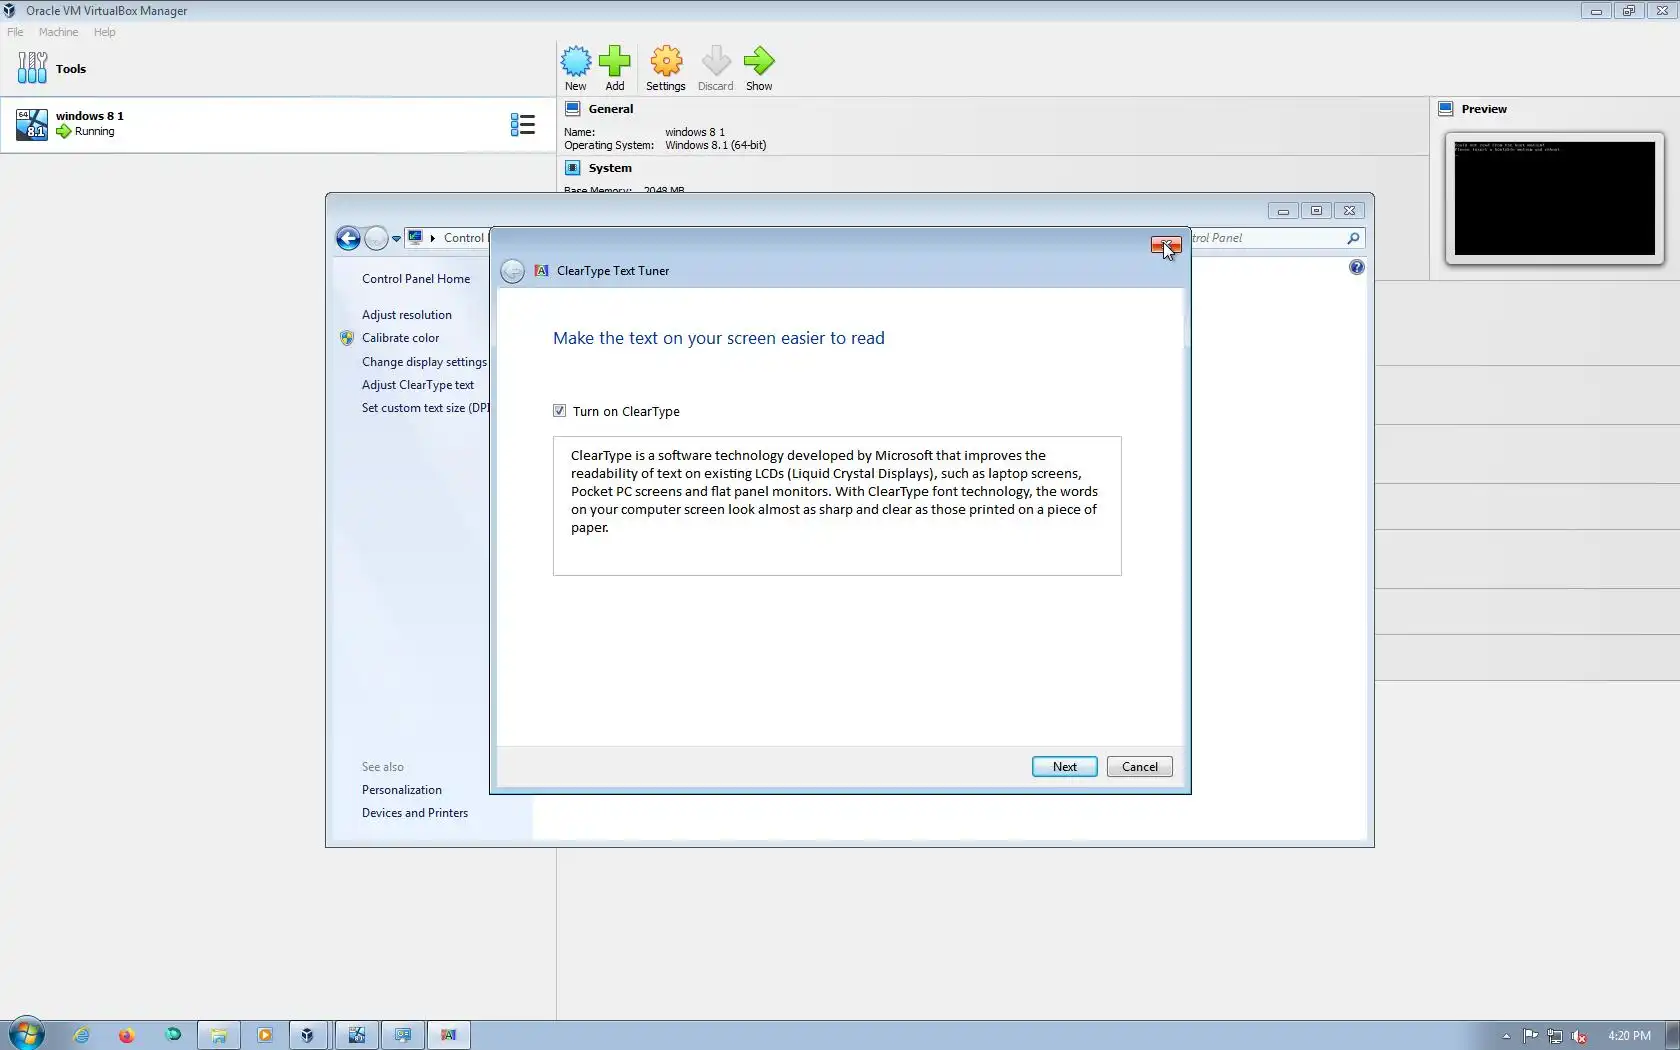Click the New virtual machine icon

point(576,62)
